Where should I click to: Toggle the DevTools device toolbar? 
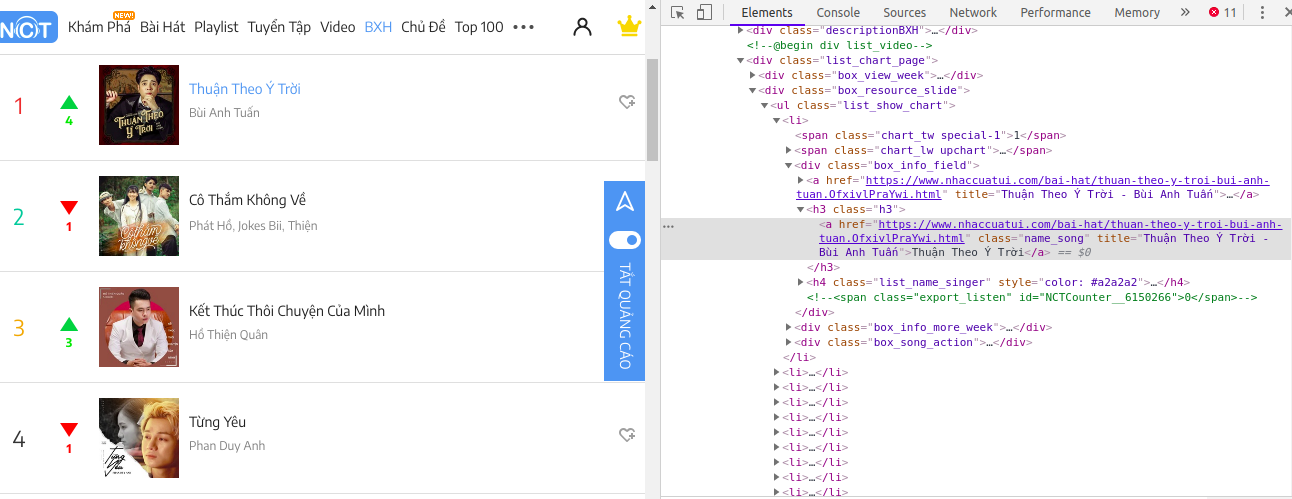tap(704, 13)
